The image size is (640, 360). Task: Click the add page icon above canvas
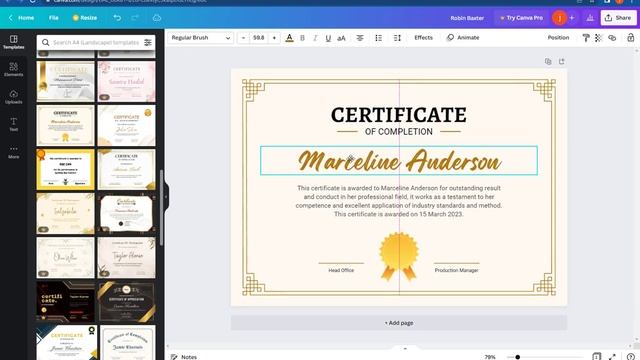coord(562,62)
